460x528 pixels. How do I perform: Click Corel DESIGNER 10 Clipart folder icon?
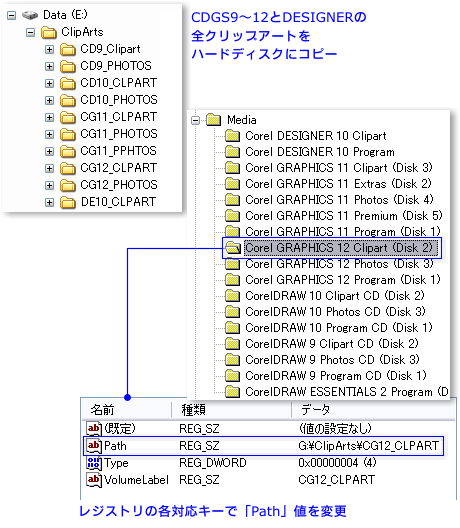pos(232,136)
